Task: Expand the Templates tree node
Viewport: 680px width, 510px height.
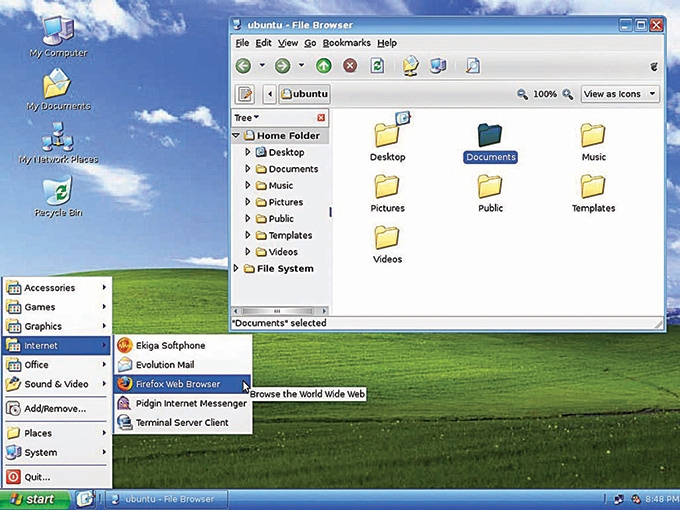Action: (248, 235)
